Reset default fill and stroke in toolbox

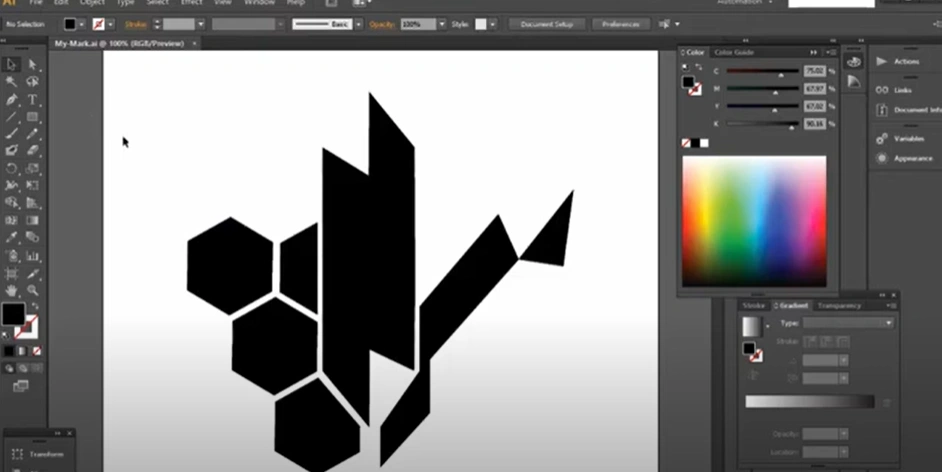[x=5, y=335]
